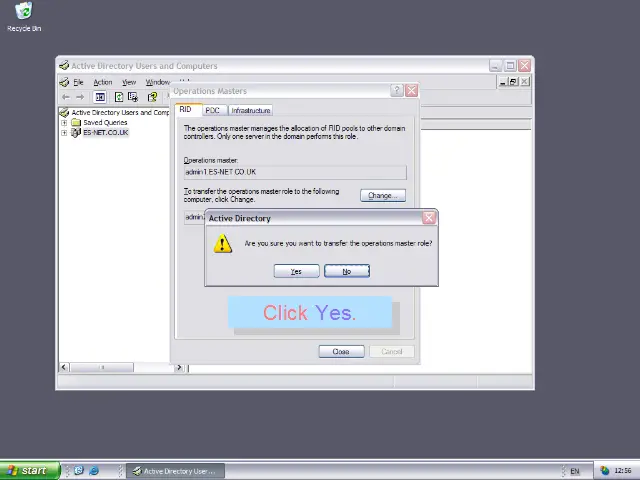Minimize the Active Directory Users and Computers window
640x480 pixels.
496,66
